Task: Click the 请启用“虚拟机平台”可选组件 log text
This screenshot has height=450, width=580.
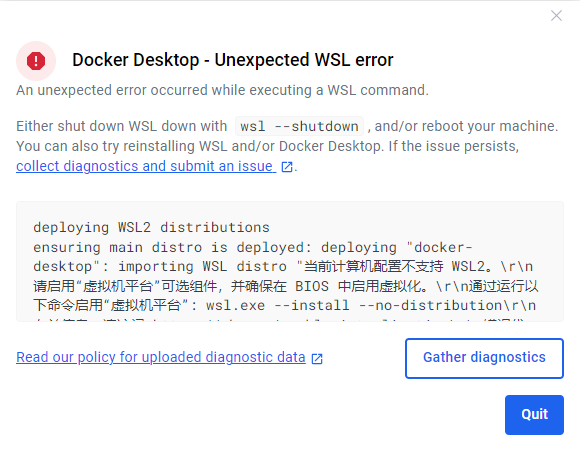Action: (x=125, y=286)
